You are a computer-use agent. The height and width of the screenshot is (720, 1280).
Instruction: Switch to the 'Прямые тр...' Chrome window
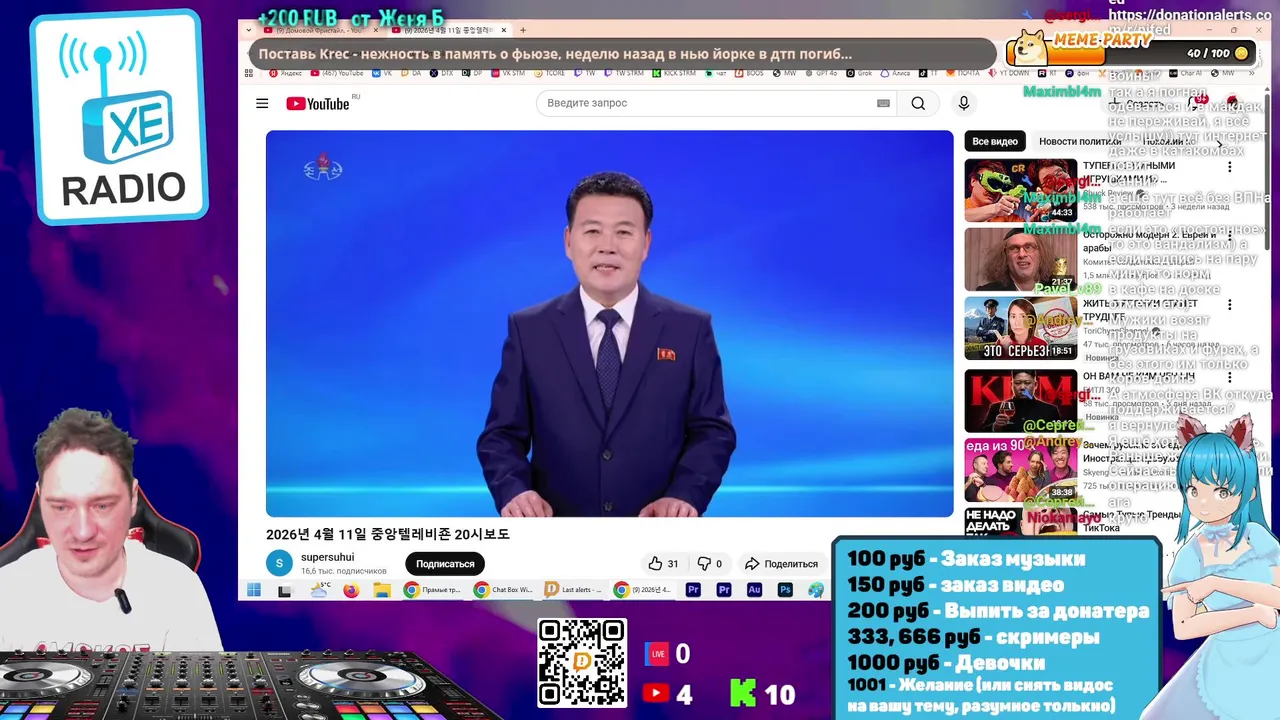coord(433,590)
